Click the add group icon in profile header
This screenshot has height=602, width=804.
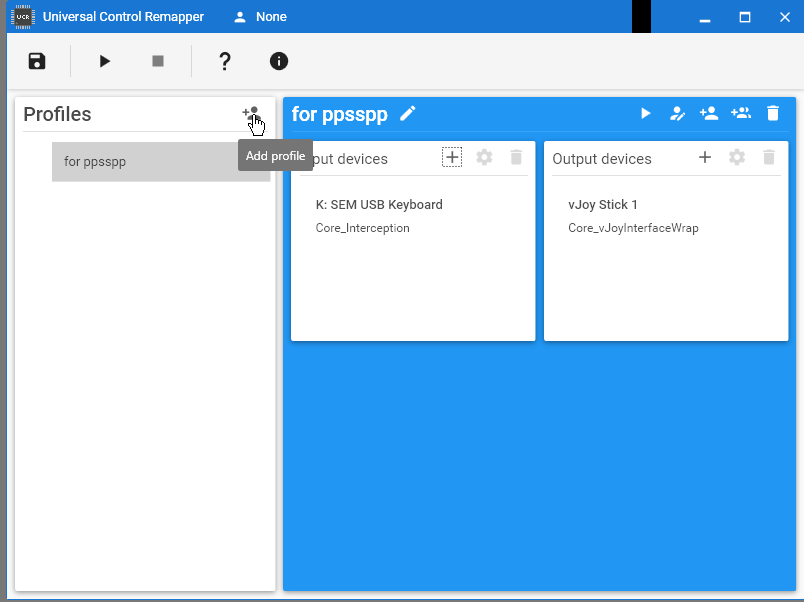point(741,114)
